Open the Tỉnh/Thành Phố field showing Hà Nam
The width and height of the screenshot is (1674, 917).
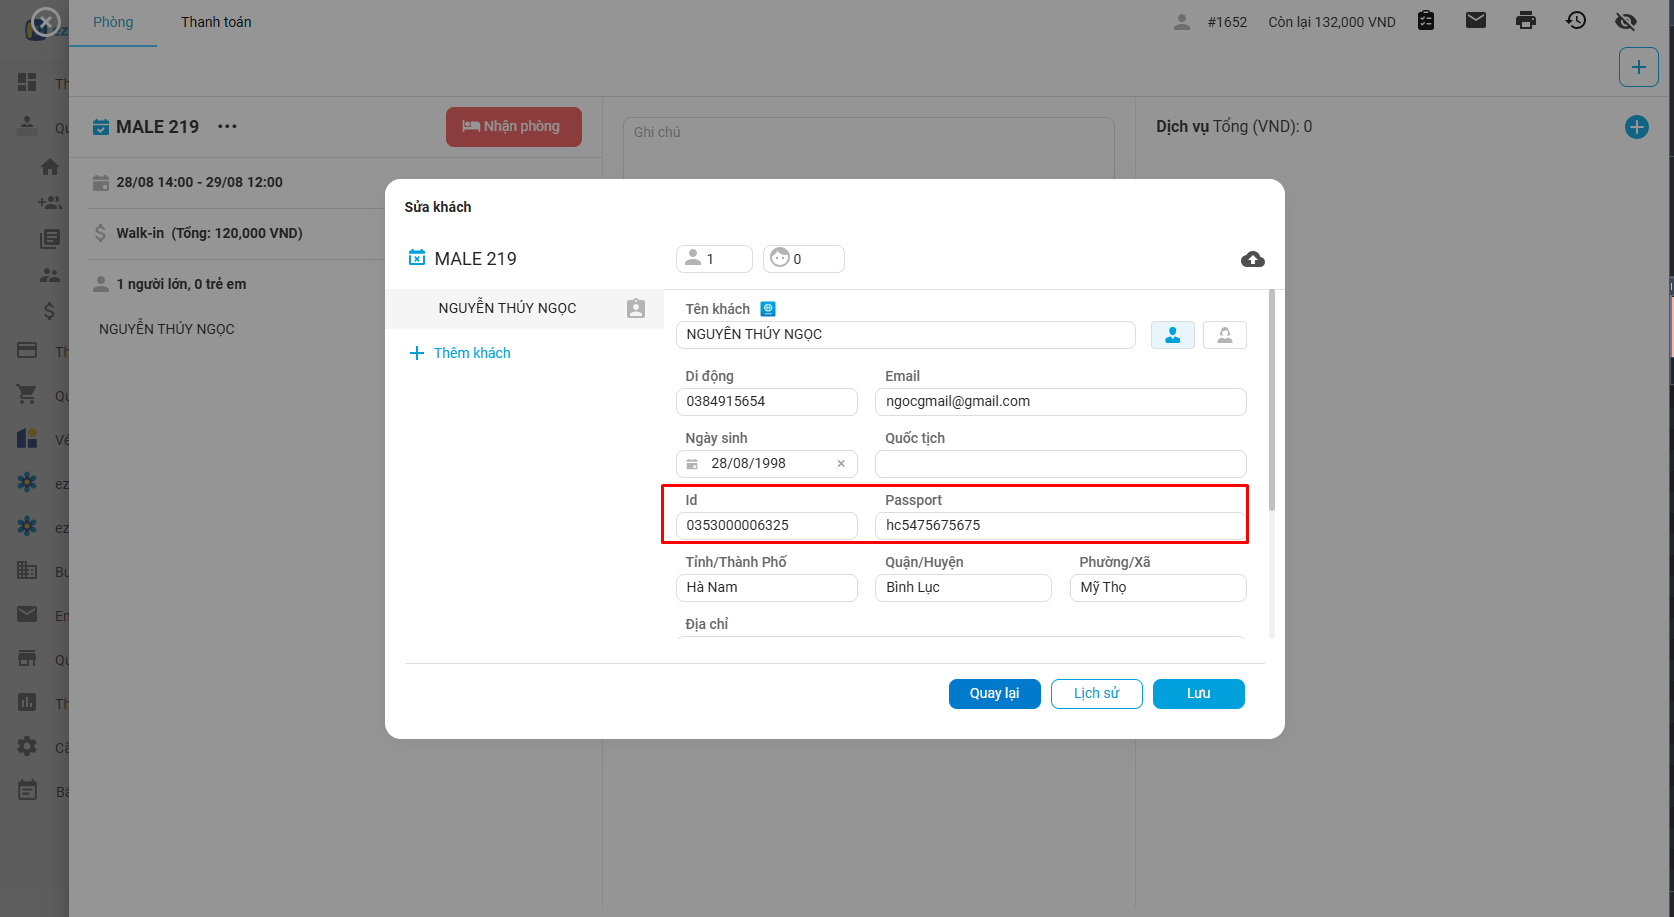(x=766, y=588)
